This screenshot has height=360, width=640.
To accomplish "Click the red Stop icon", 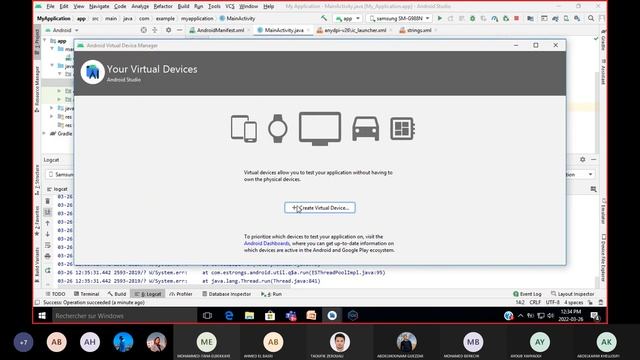I will [x=516, y=18].
